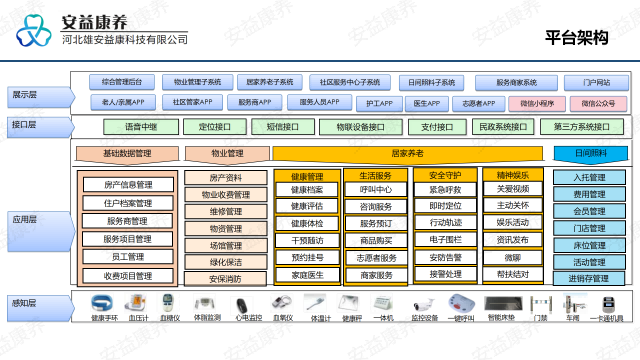Click the 健康手环 wristband device icon
Viewport: 640px width, 360px height.
102,304
